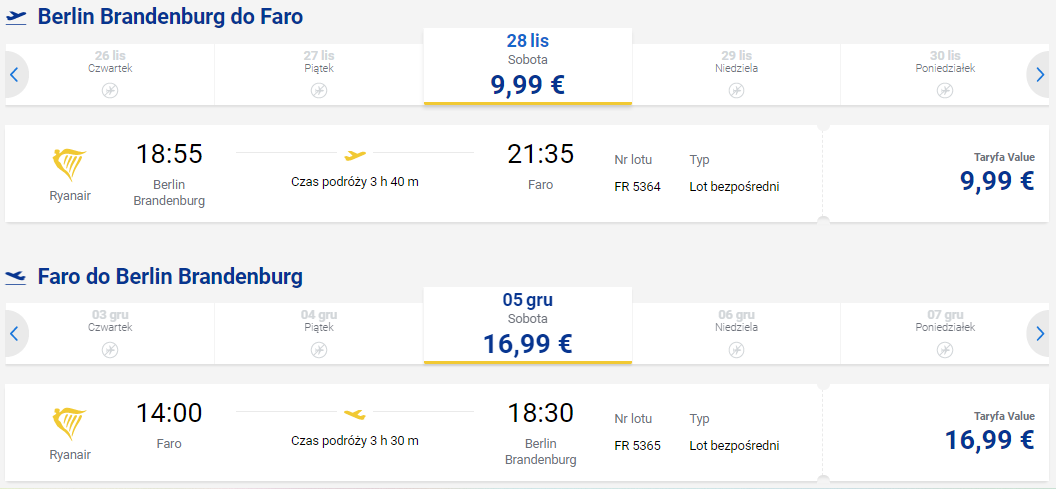Select Taryfa Value 9,99 € fare
Image resolution: width=1056 pixels, height=489 pixels.
936,174
